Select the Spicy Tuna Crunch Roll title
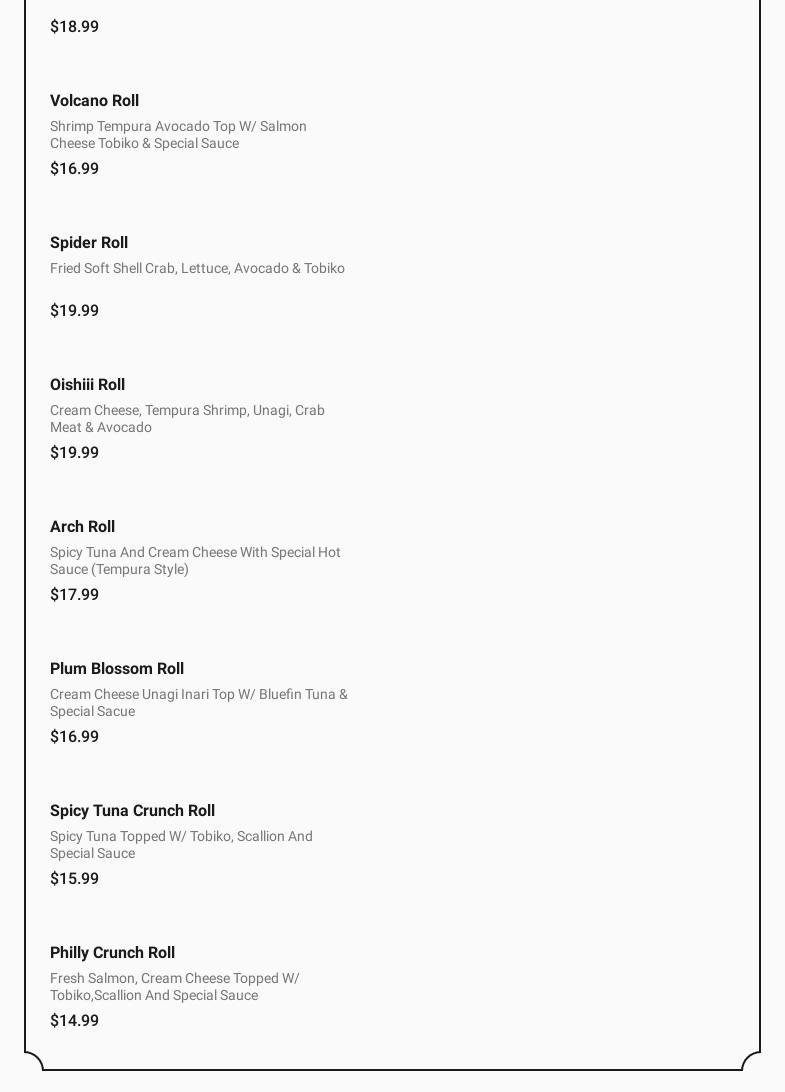The height and width of the screenshot is (1092, 785). [x=132, y=811]
